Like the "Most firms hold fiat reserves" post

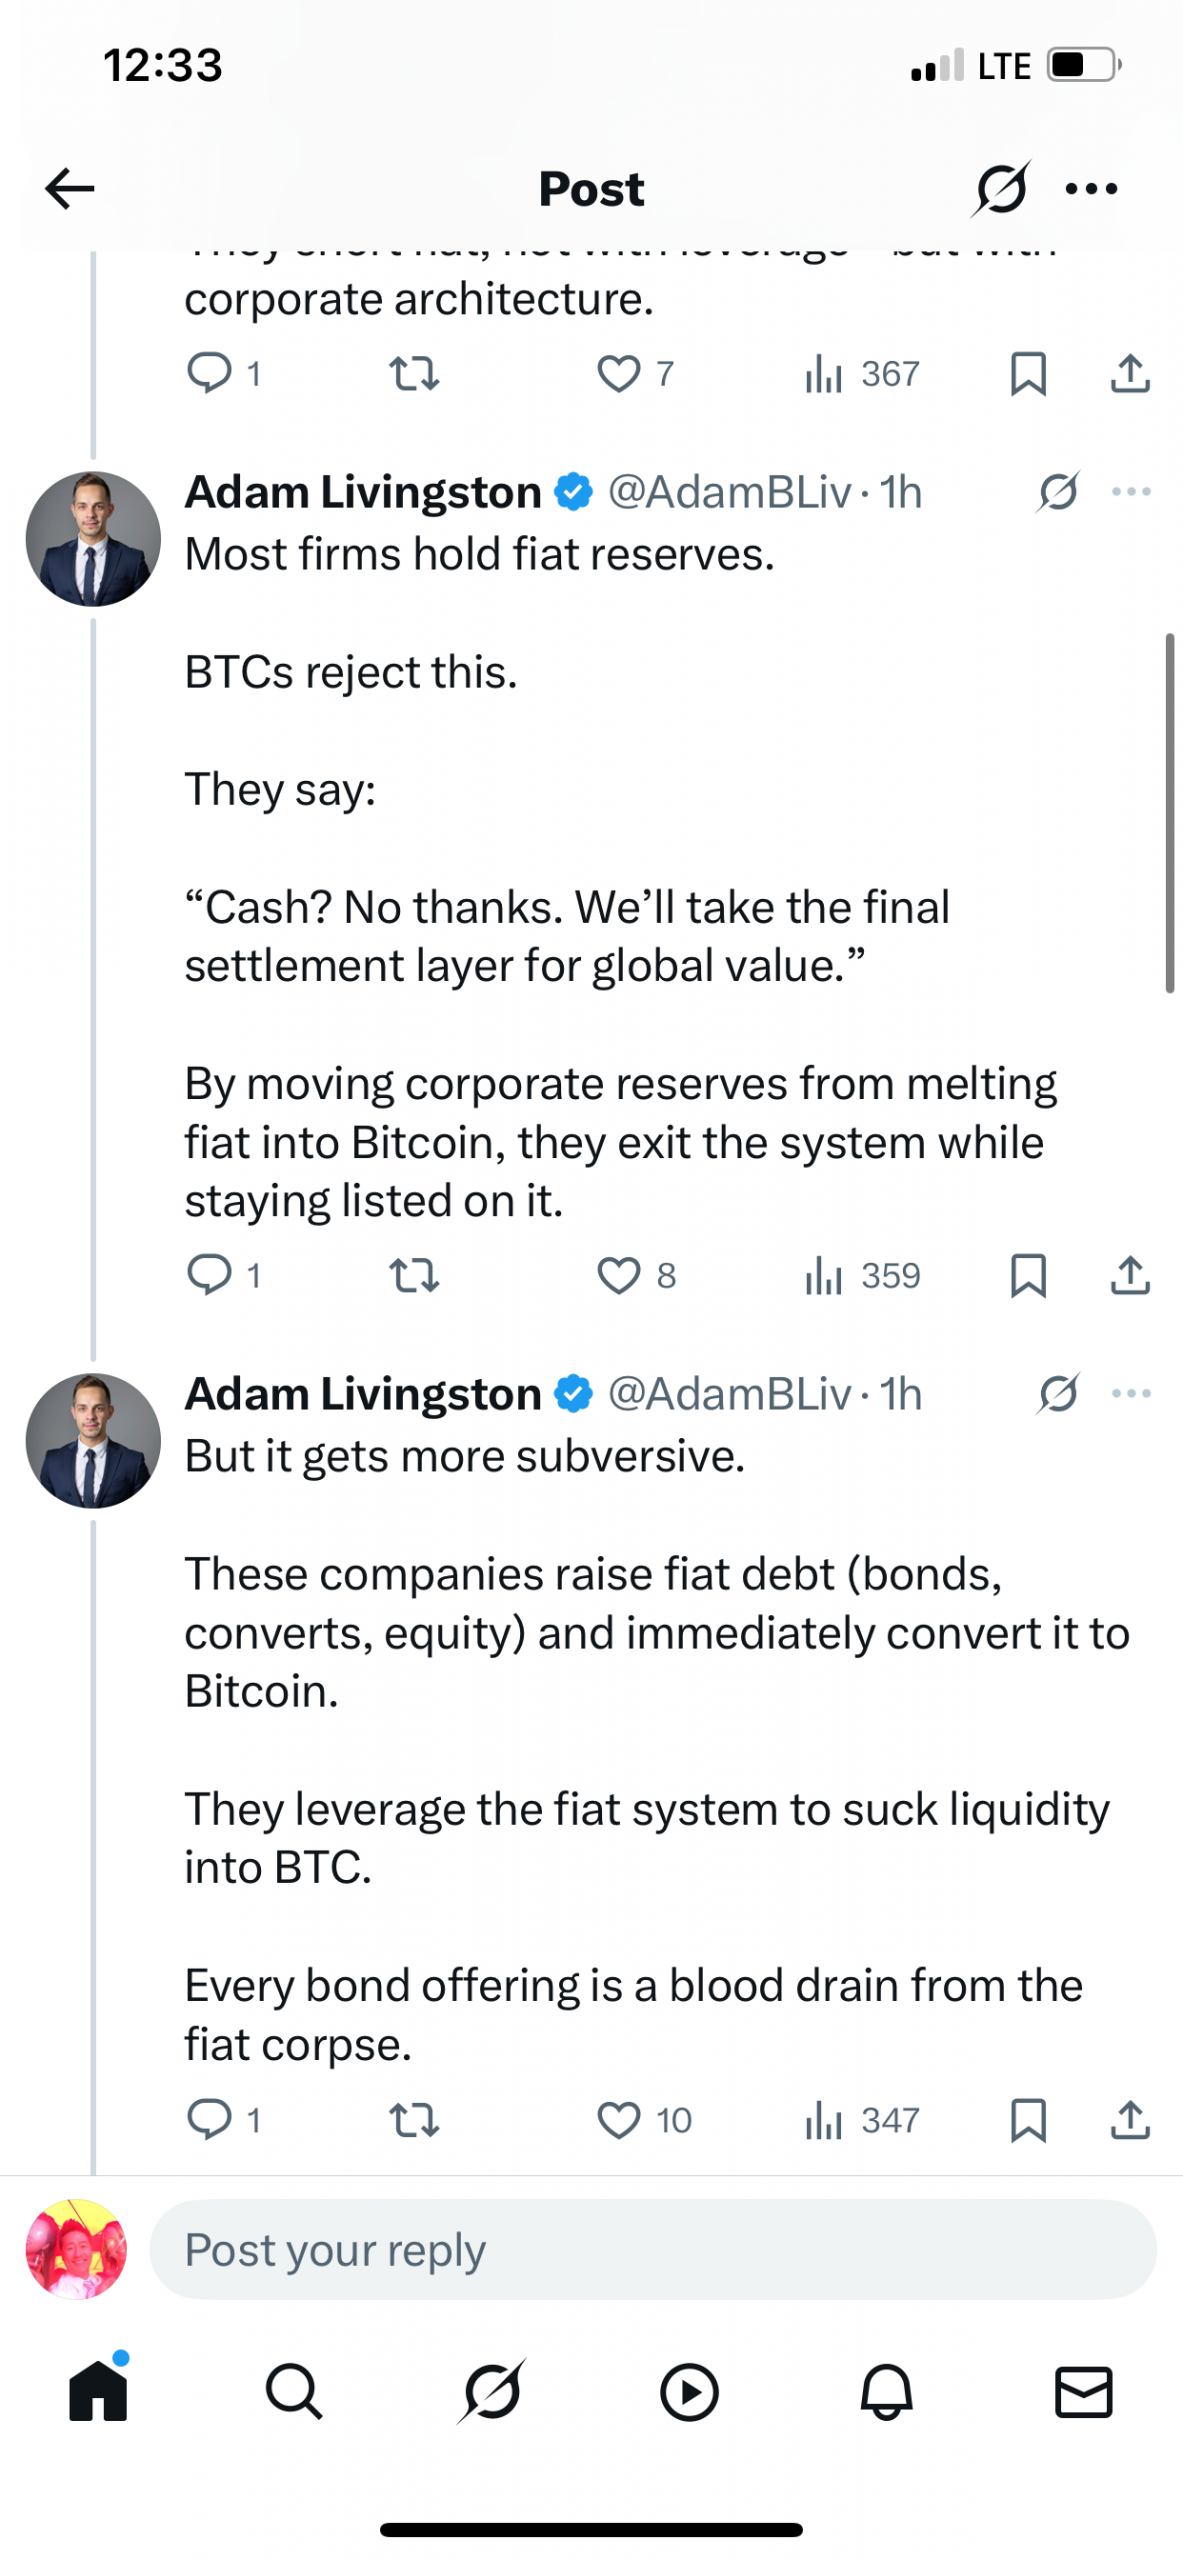(618, 1275)
